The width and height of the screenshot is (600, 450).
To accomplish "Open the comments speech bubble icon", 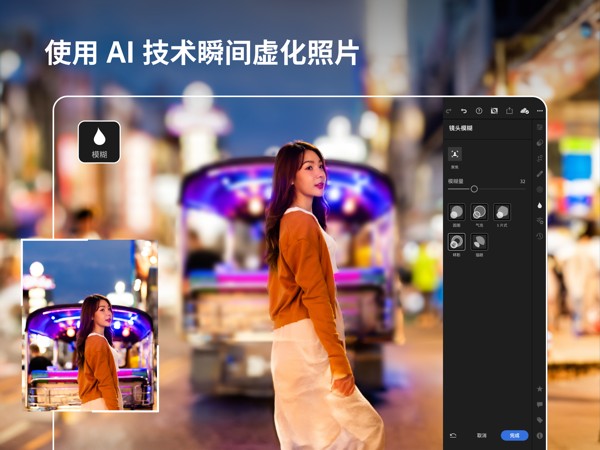I will pos(540,404).
